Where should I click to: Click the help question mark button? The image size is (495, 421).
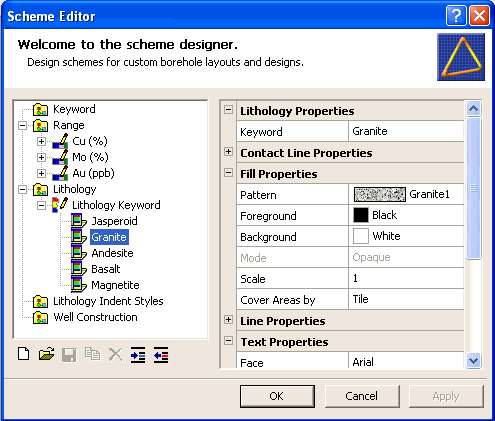click(456, 16)
